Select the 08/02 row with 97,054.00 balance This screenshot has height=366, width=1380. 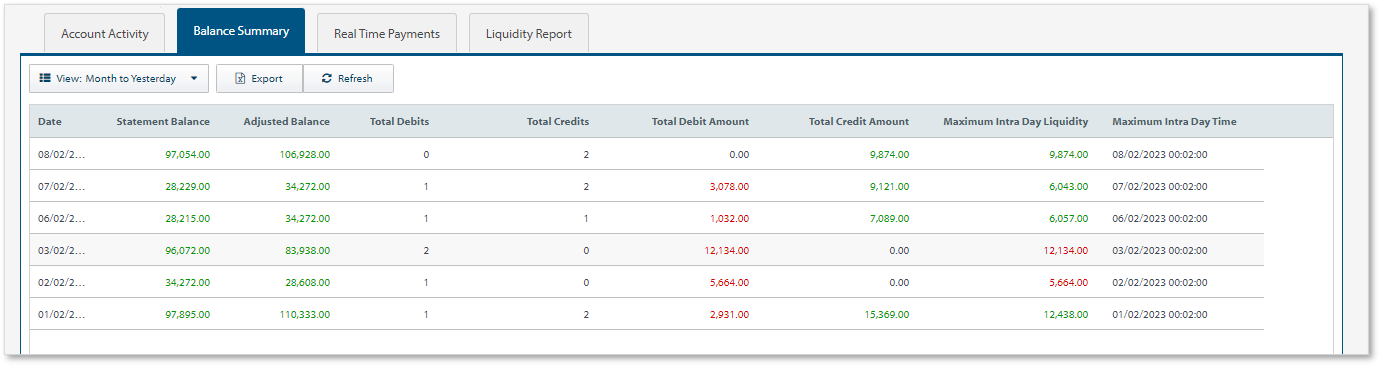[x=647, y=154]
